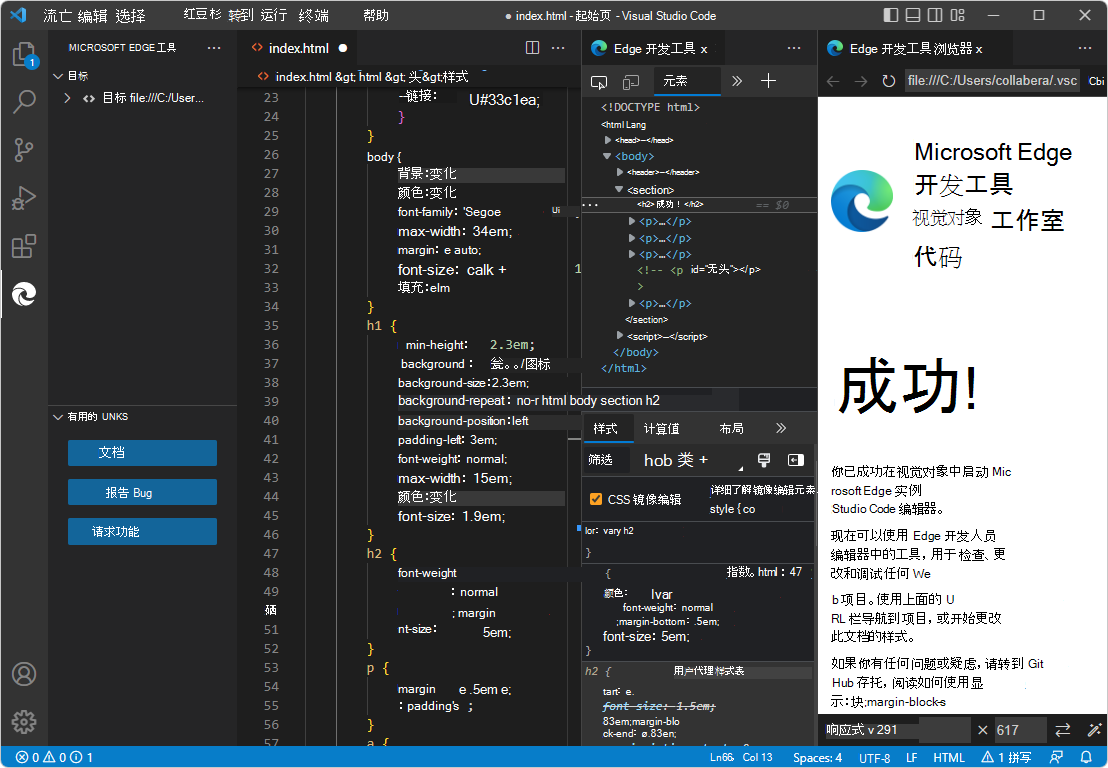Toggle the screencast settings wand icon

1095,731
